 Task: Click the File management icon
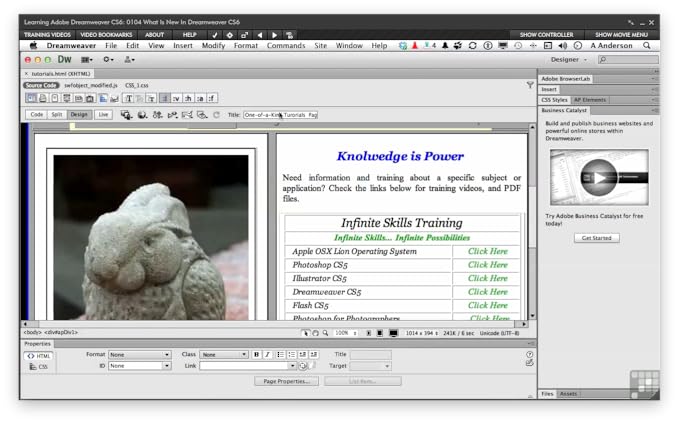point(157,115)
